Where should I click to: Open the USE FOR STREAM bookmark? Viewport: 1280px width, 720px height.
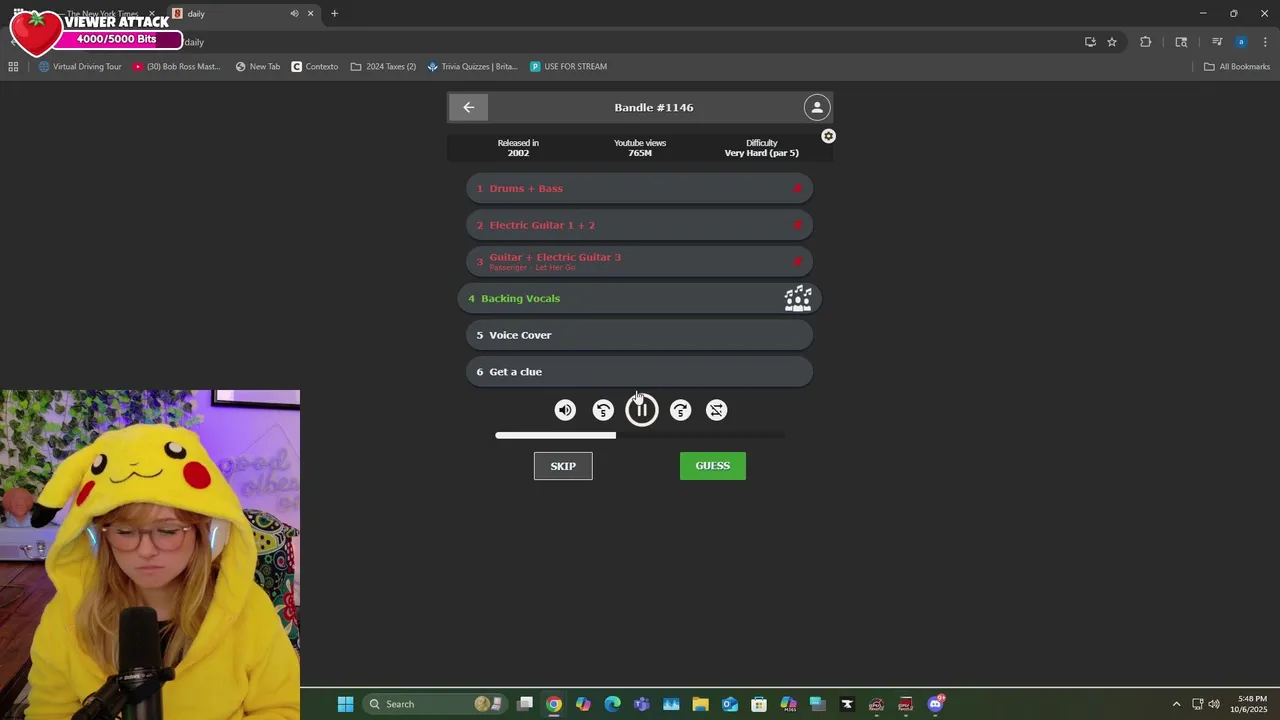coord(569,67)
